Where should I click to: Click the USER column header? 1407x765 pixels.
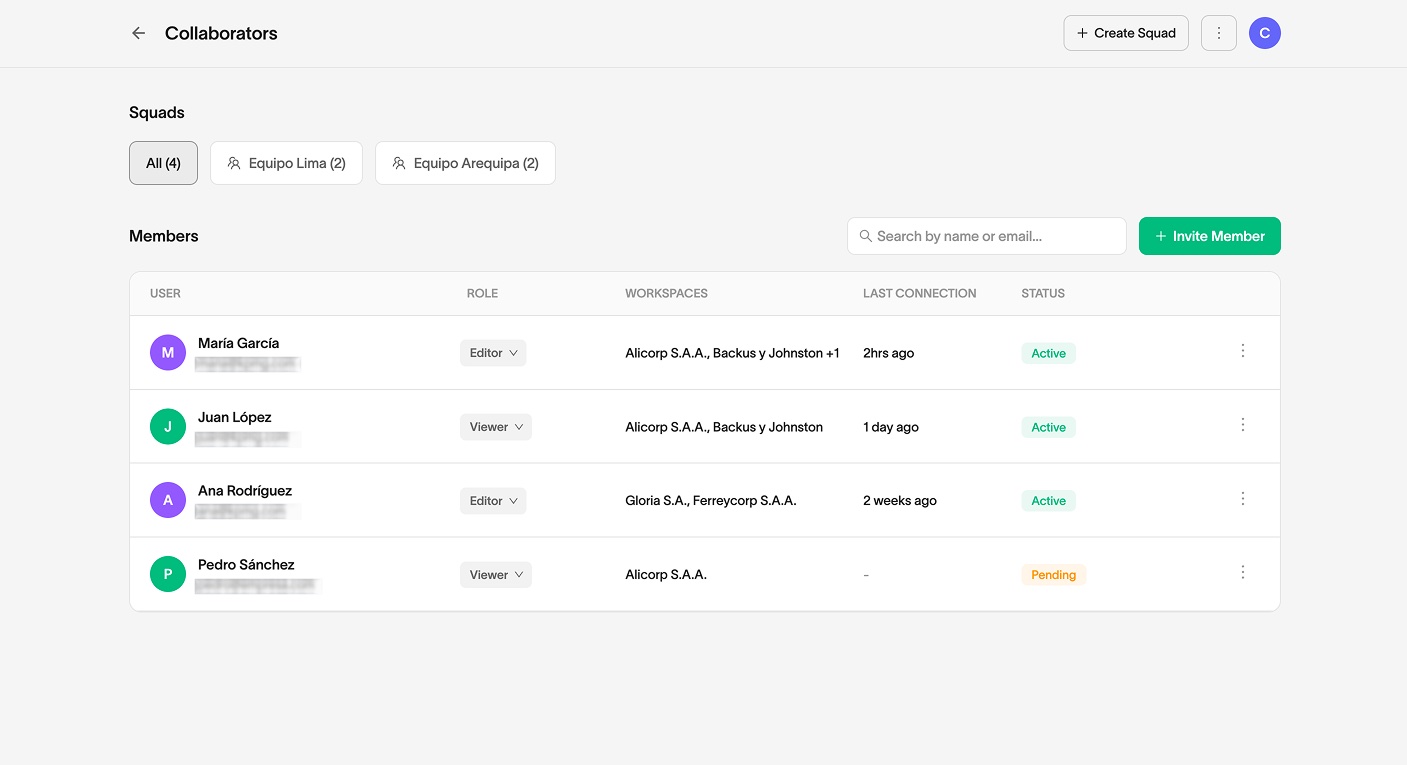tap(165, 293)
